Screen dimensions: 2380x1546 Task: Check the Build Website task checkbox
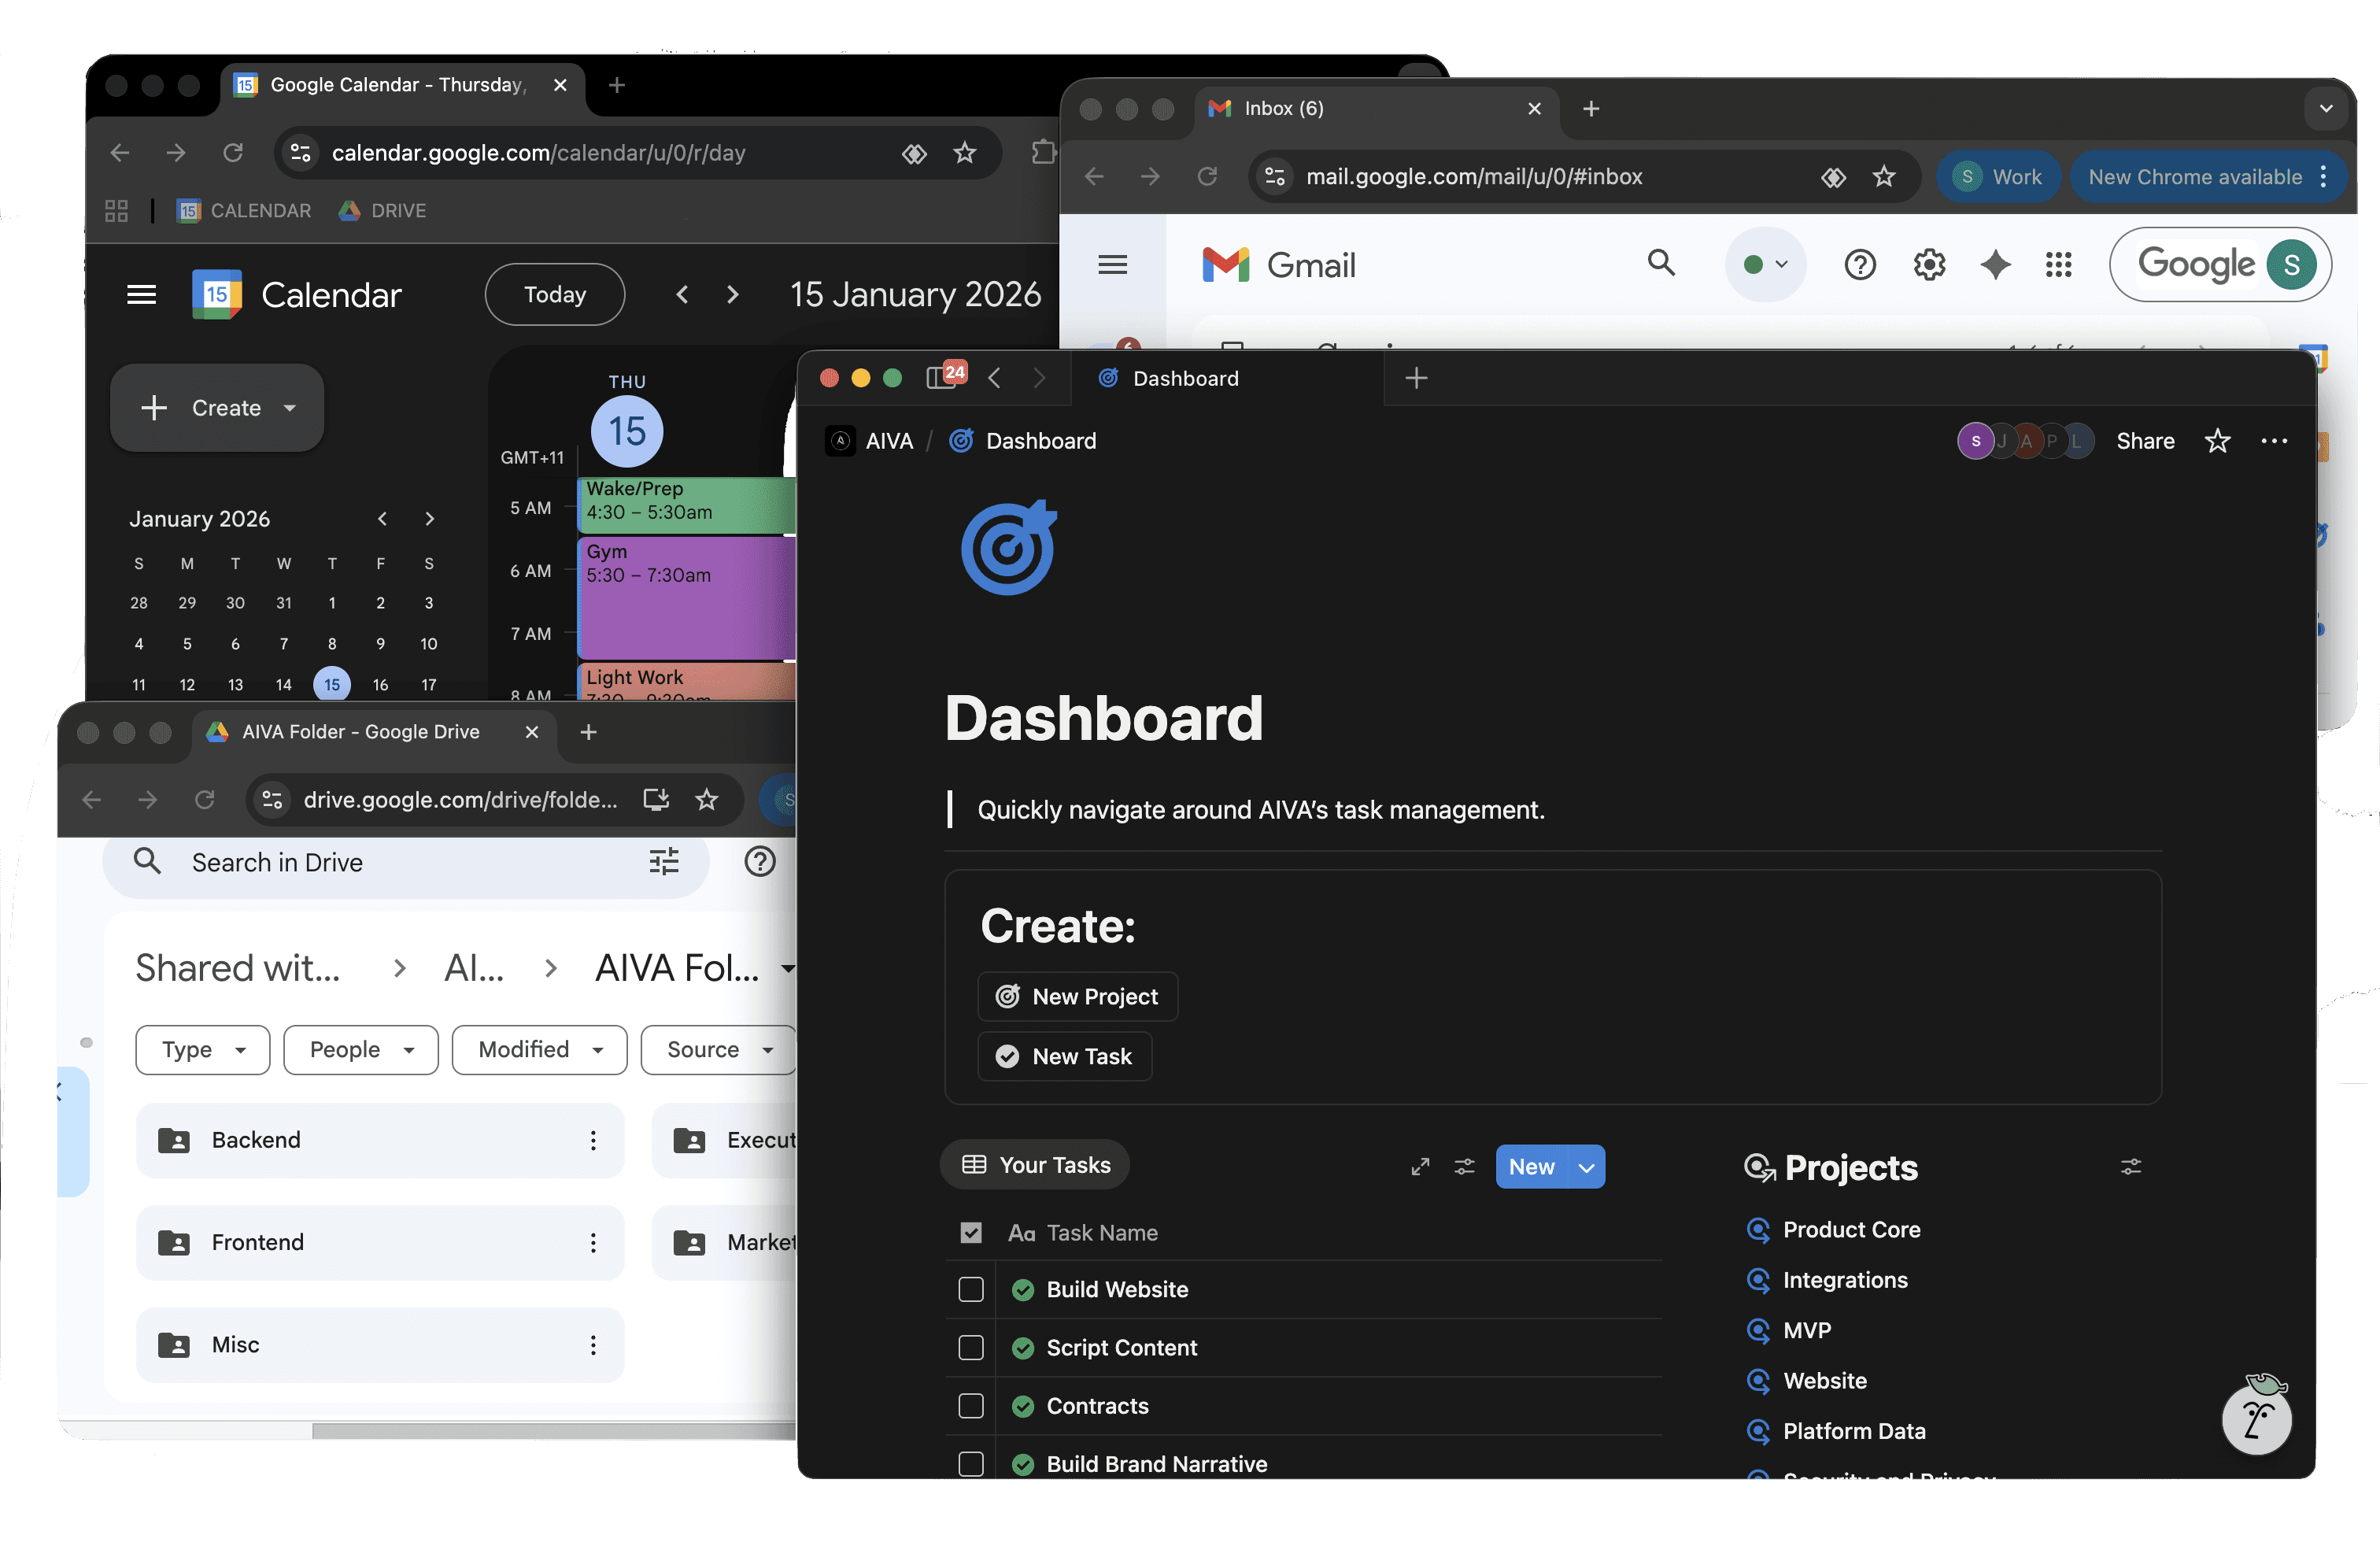(970, 1290)
